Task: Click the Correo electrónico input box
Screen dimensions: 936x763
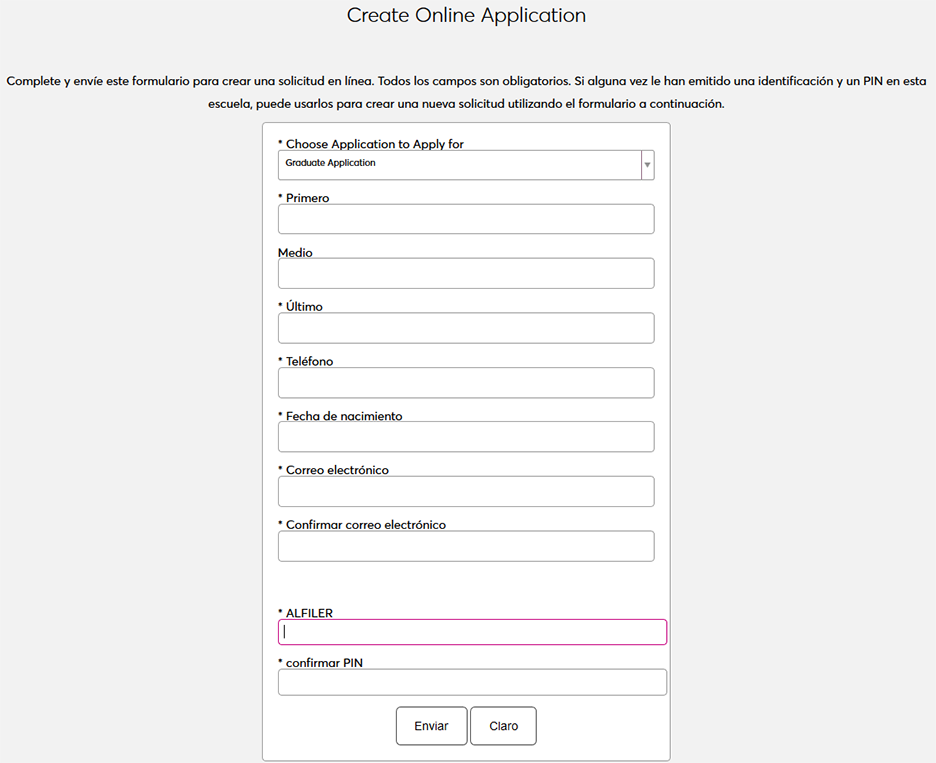Action: (466, 492)
